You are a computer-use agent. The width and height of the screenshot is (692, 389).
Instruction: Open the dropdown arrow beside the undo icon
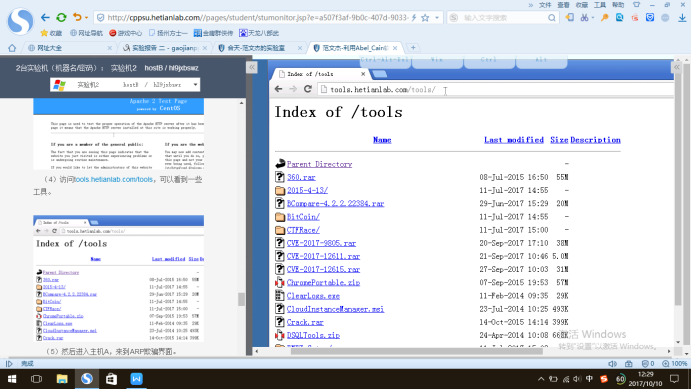pos(86,18)
